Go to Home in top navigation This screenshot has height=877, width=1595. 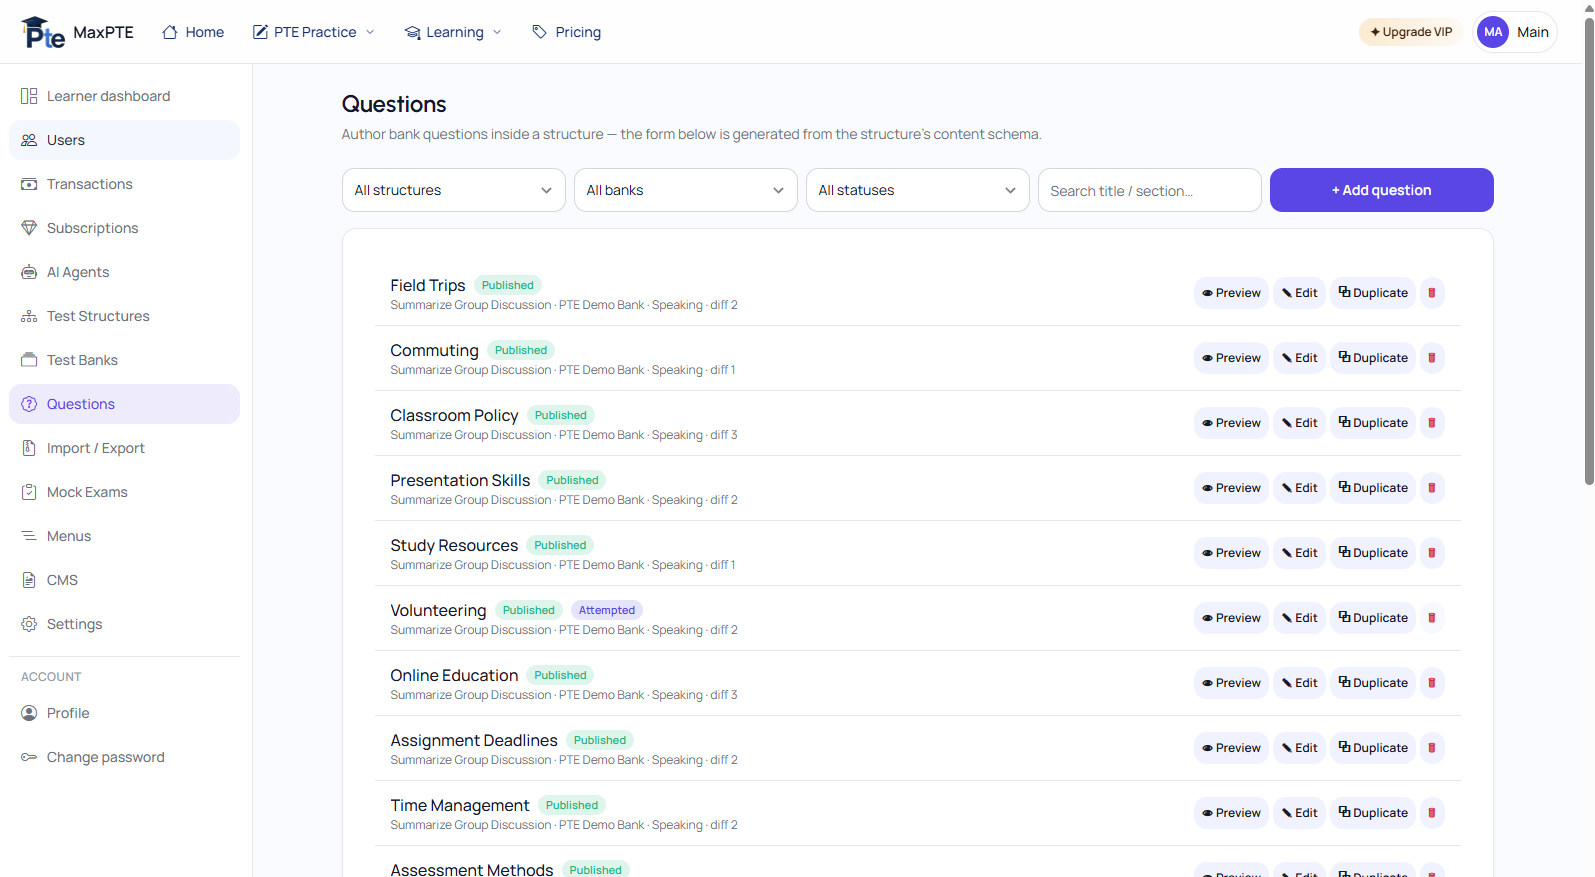[x=193, y=32]
